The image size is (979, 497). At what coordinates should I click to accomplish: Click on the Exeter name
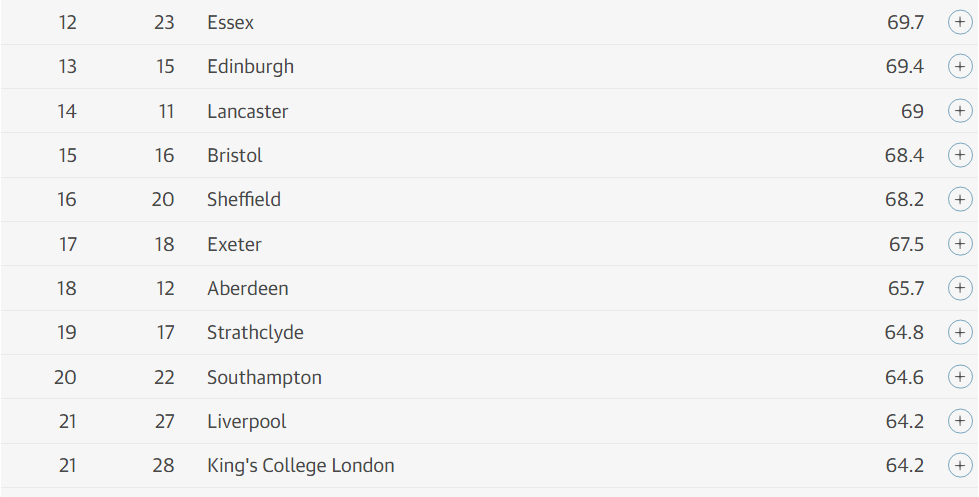coord(234,244)
